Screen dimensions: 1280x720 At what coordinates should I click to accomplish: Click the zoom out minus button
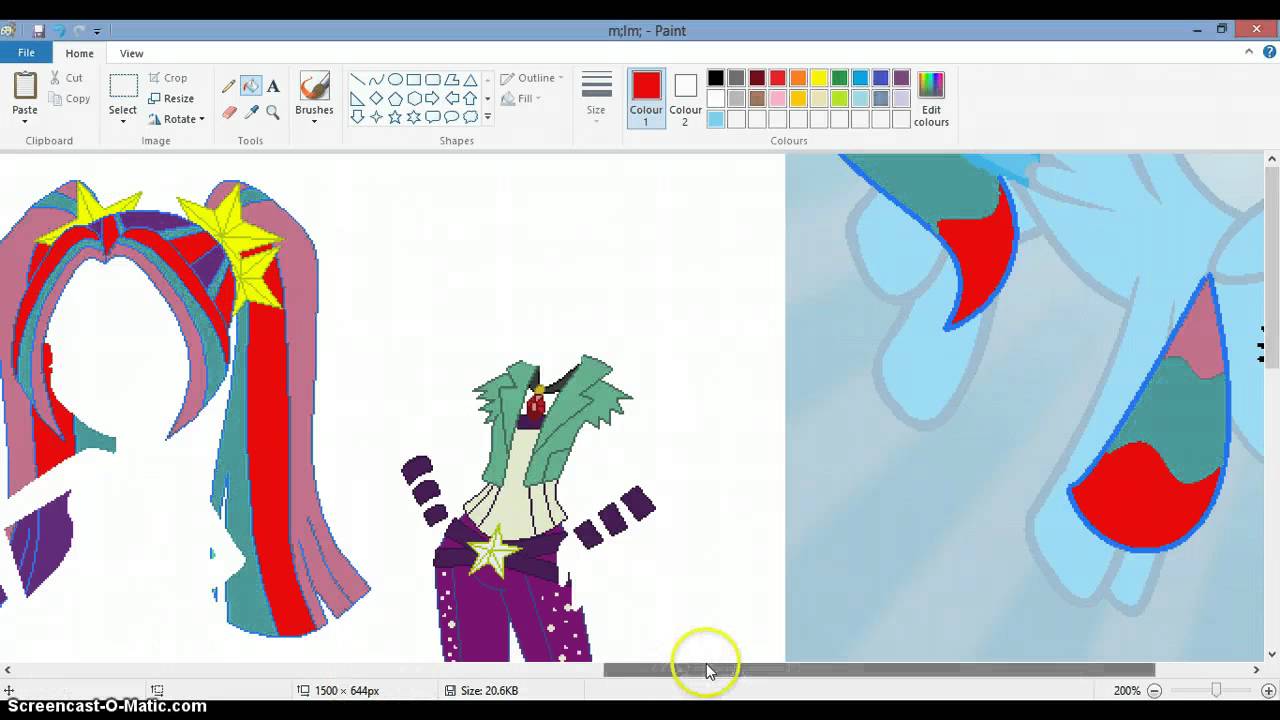[x=1154, y=690]
